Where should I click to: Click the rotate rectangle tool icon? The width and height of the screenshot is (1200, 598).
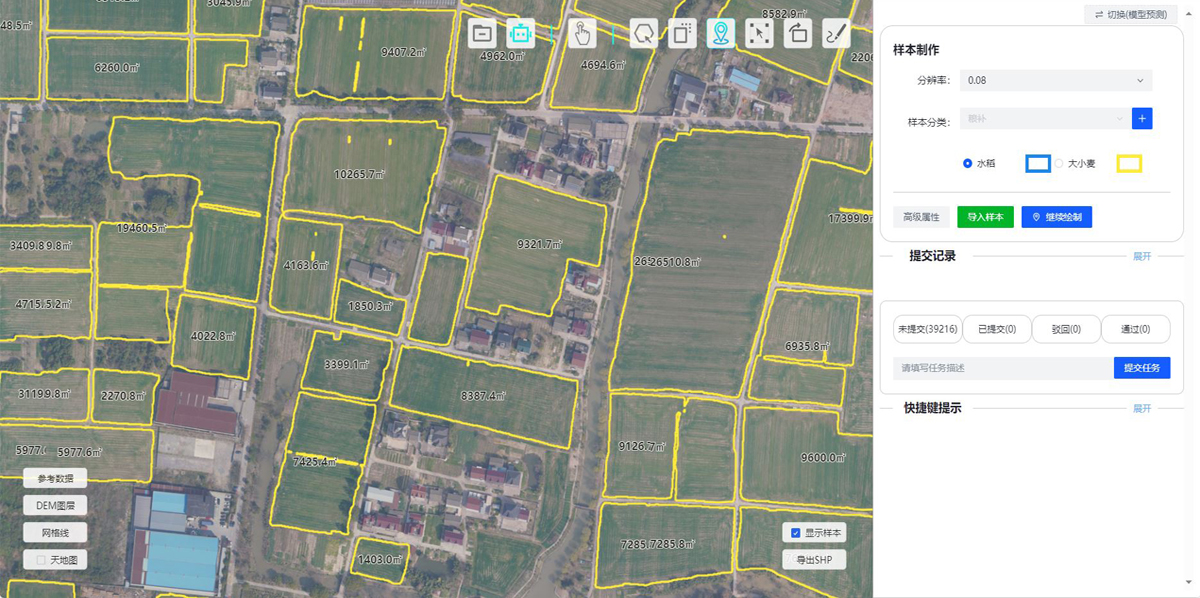[x=797, y=33]
